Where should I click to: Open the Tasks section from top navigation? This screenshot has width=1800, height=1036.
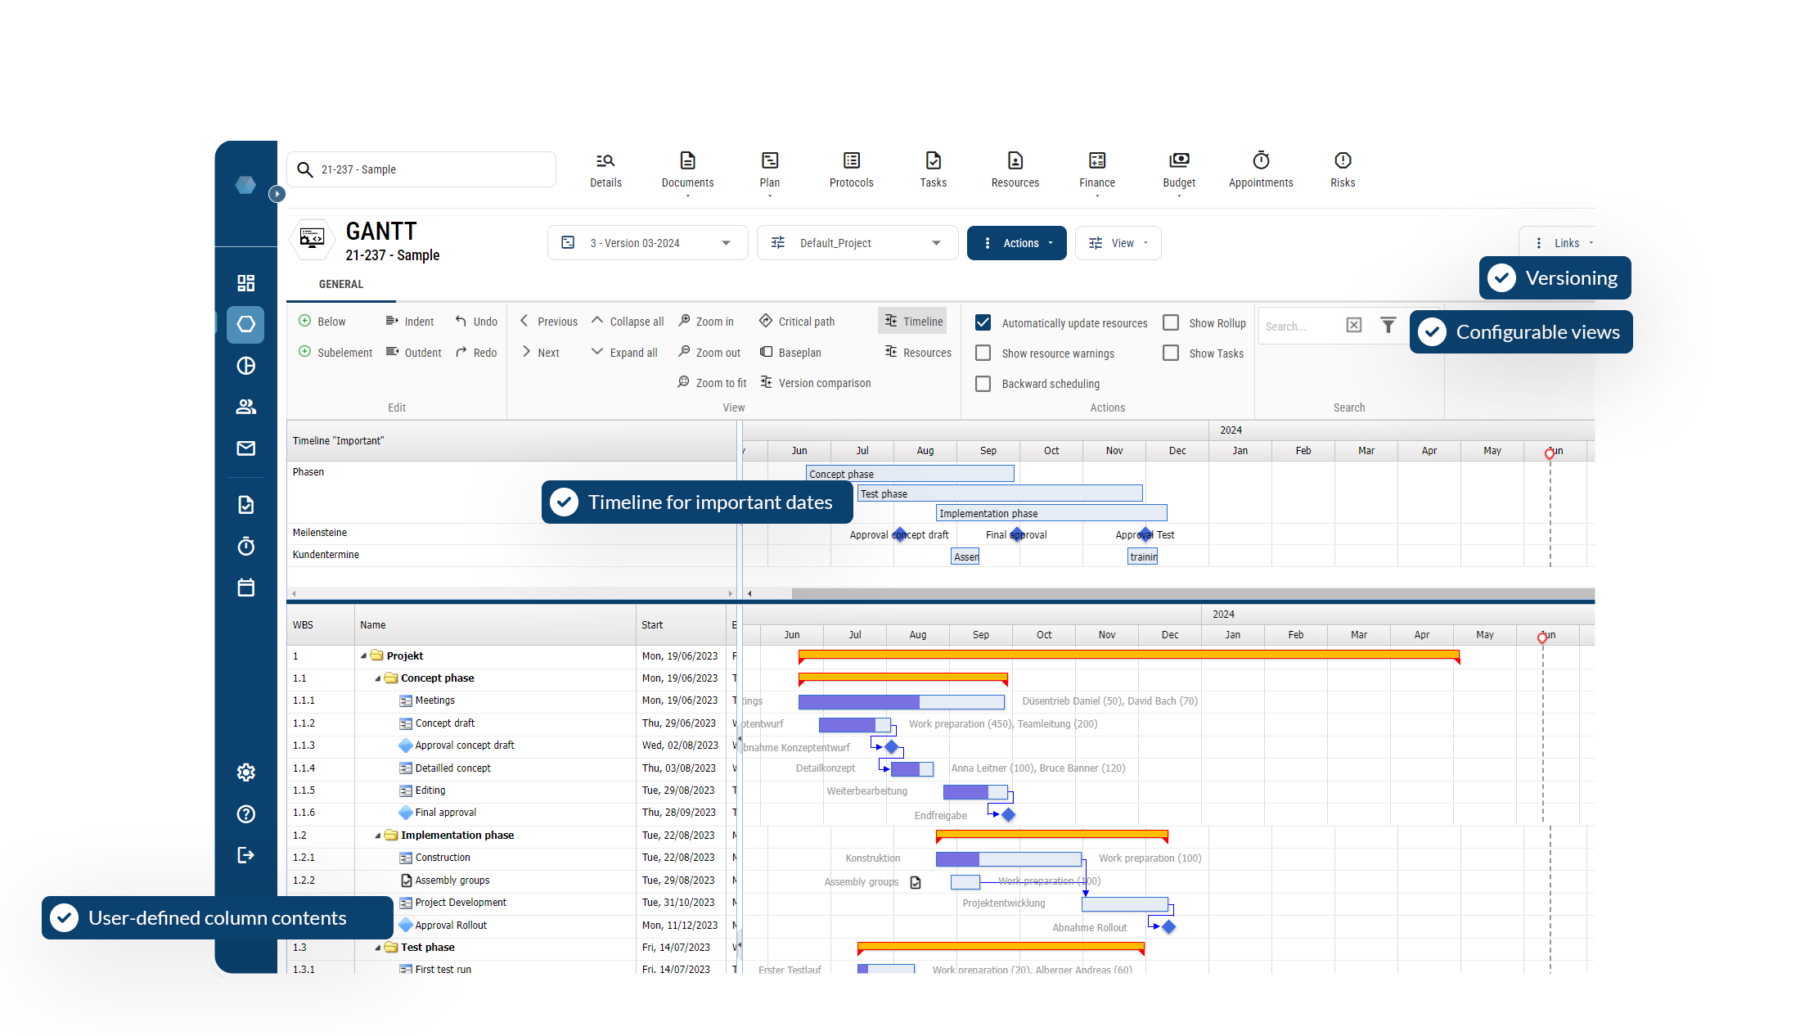click(932, 170)
